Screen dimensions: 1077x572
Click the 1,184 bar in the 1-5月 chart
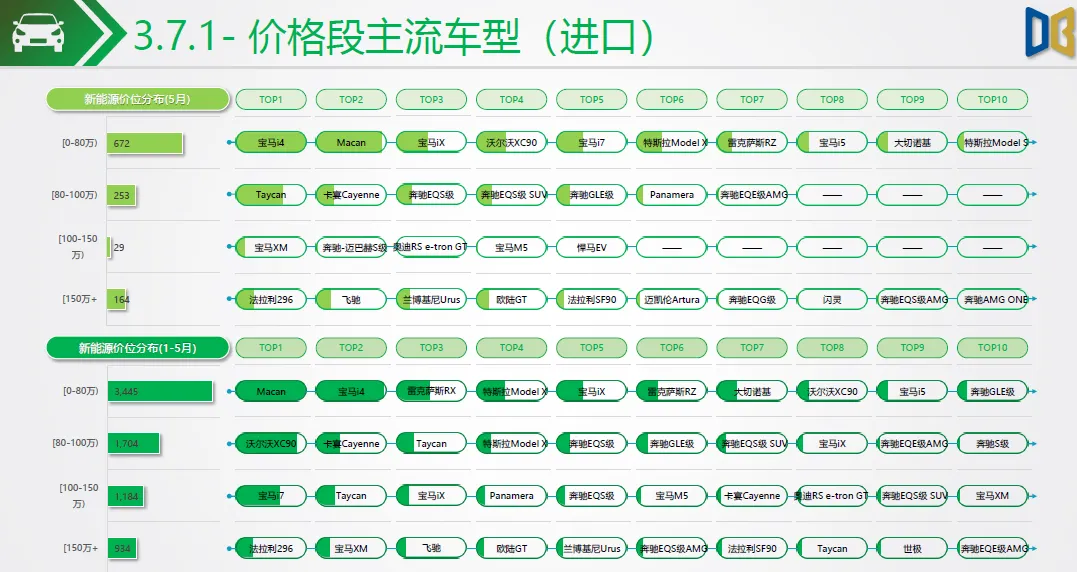[126, 496]
